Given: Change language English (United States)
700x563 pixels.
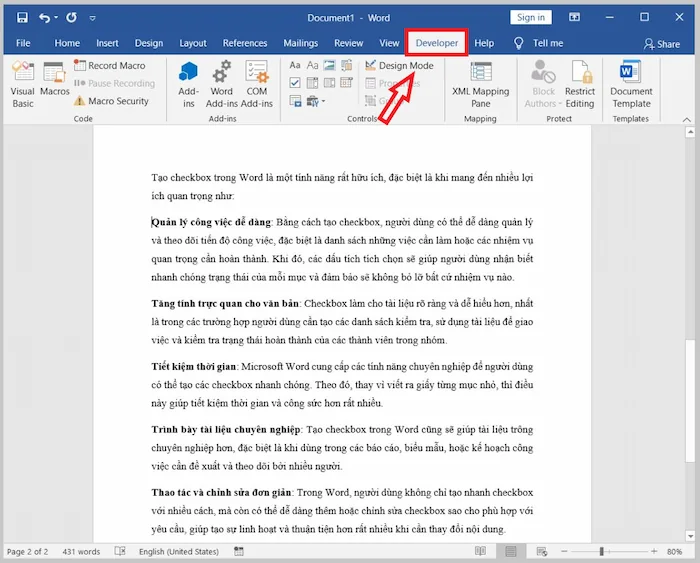Looking at the screenshot, I should click(x=179, y=552).
